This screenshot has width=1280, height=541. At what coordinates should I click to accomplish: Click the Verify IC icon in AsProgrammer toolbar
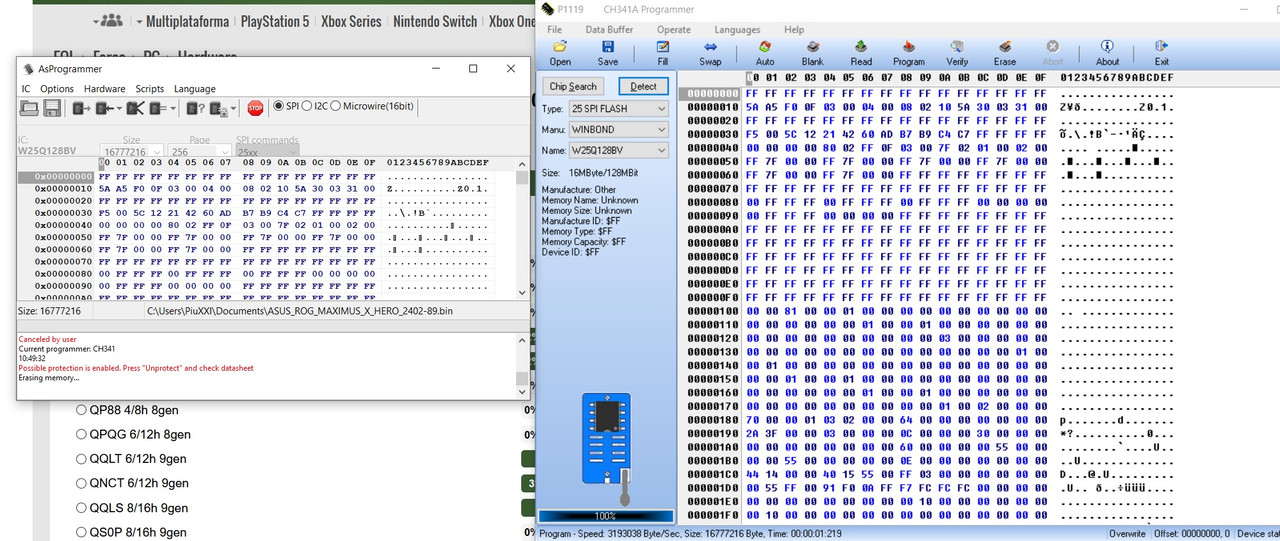(x=158, y=108)
